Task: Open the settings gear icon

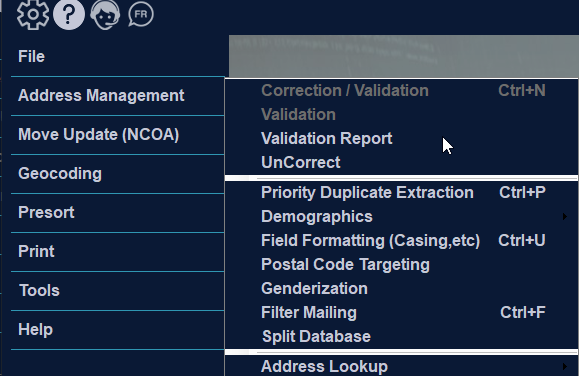Action: (33, 14)
